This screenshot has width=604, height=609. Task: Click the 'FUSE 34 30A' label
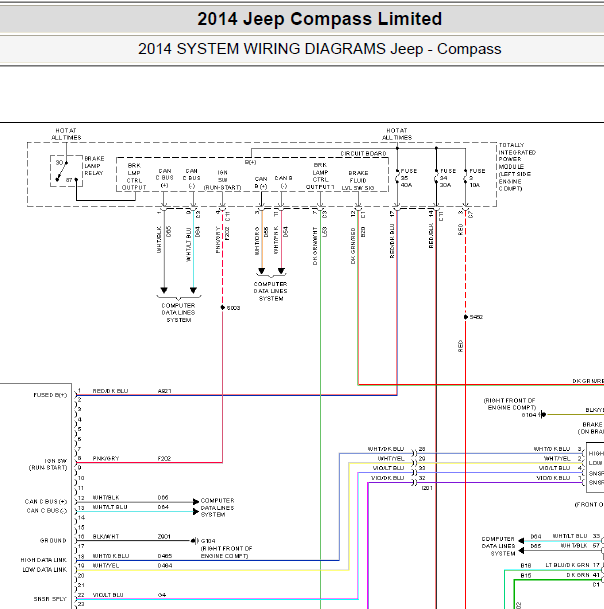tap(447, 178)
